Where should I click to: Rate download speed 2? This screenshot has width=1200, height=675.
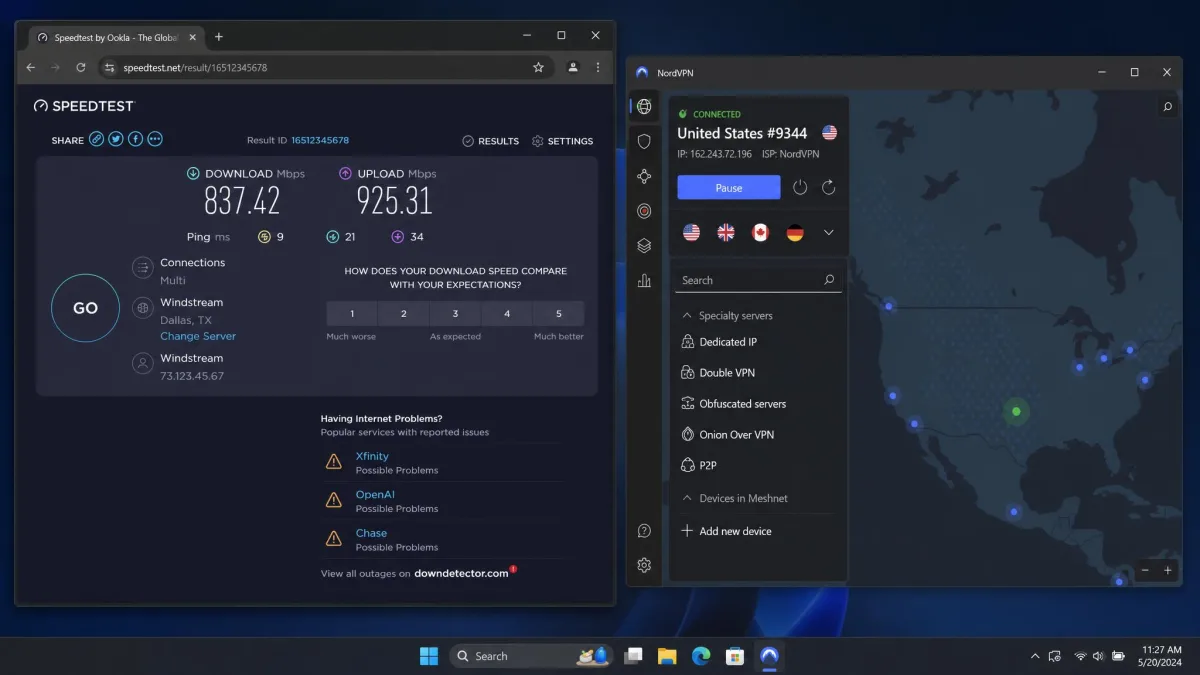point(403,313)
